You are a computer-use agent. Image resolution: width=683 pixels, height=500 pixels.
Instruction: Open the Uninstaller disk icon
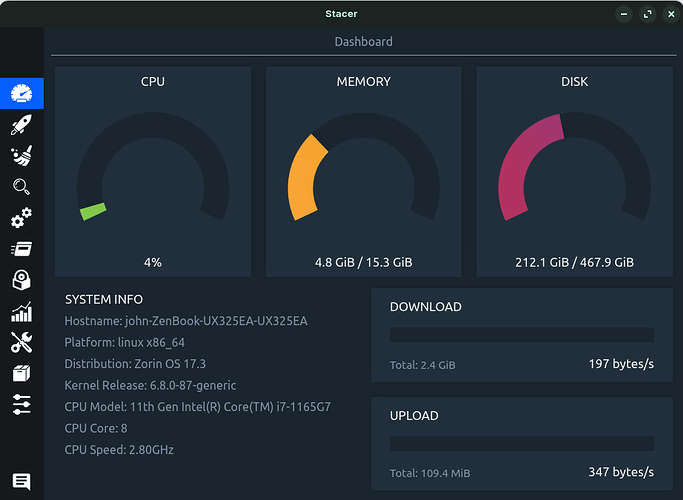coord(21,280)
